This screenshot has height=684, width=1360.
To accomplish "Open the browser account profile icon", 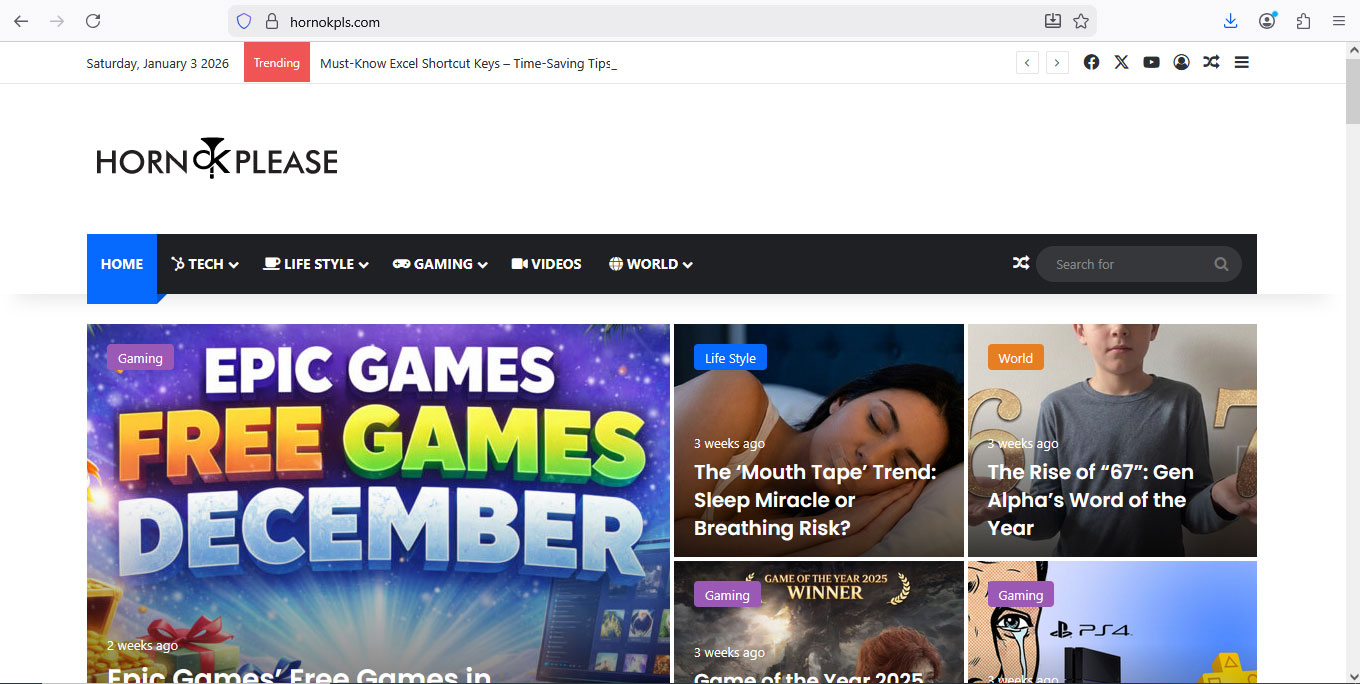I will point(1267,21).
